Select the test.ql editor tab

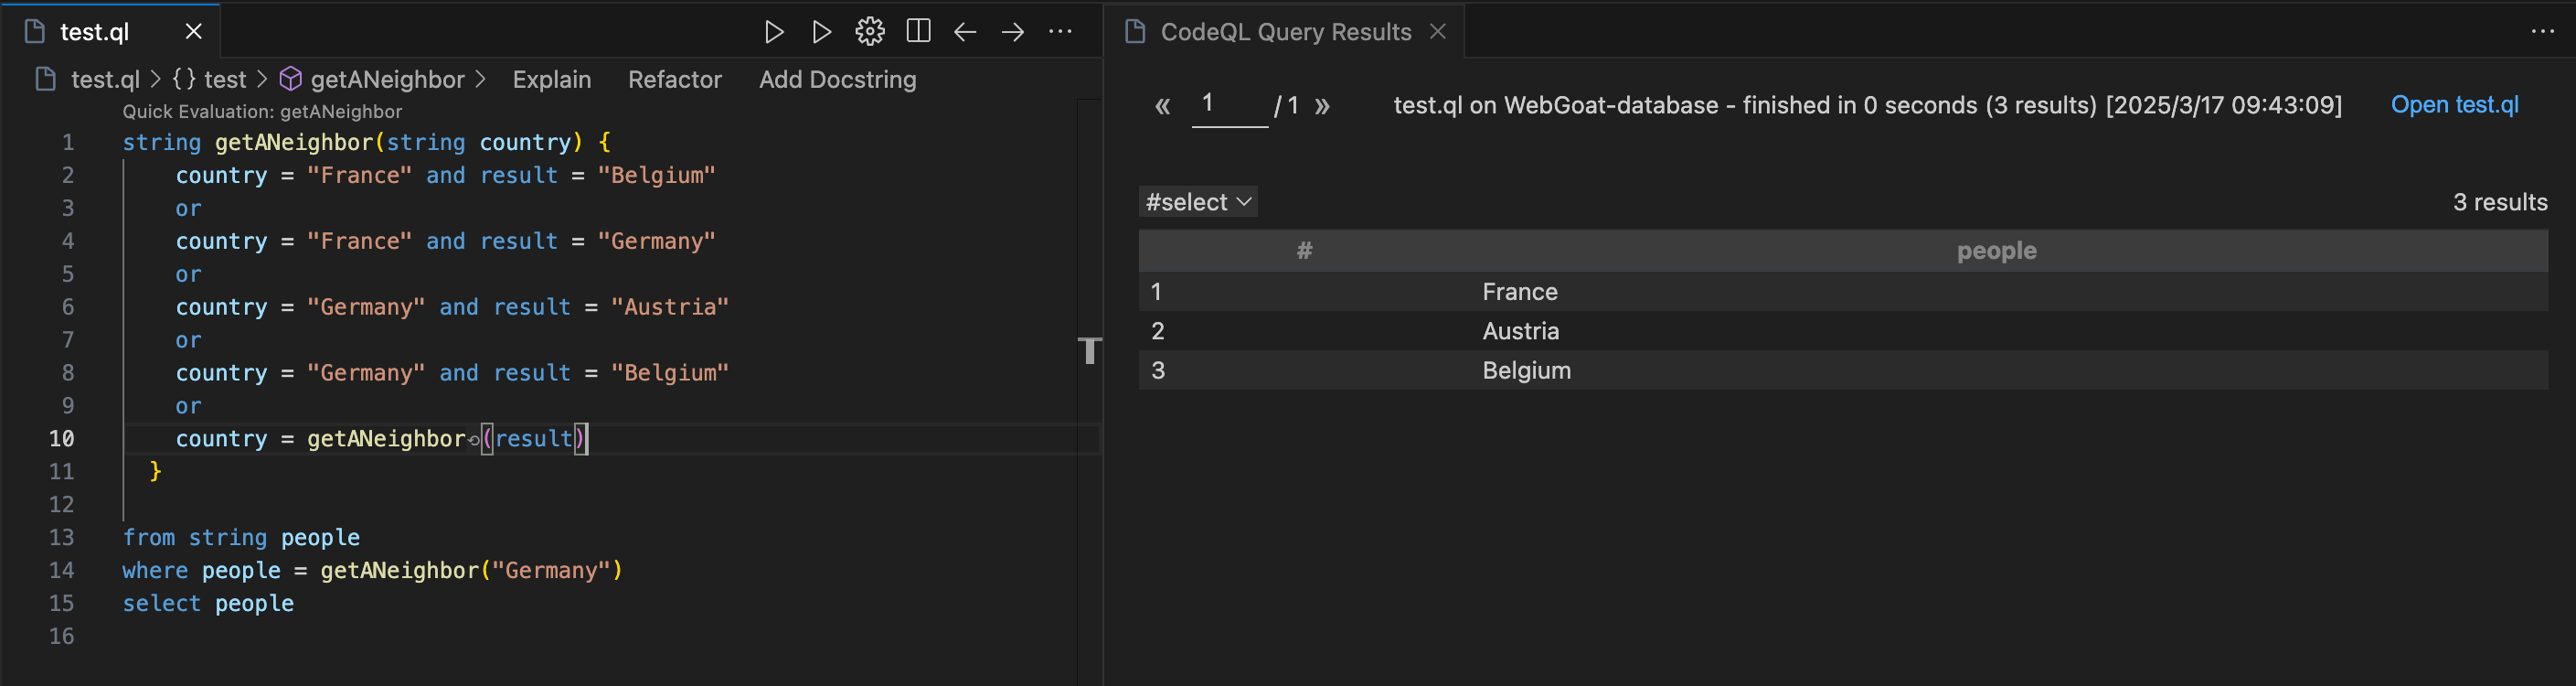[x=94, y=32]
